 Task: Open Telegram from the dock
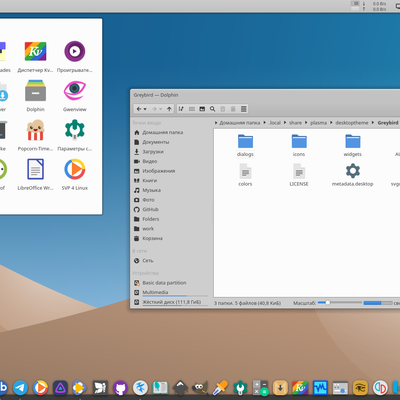point(20,388)
